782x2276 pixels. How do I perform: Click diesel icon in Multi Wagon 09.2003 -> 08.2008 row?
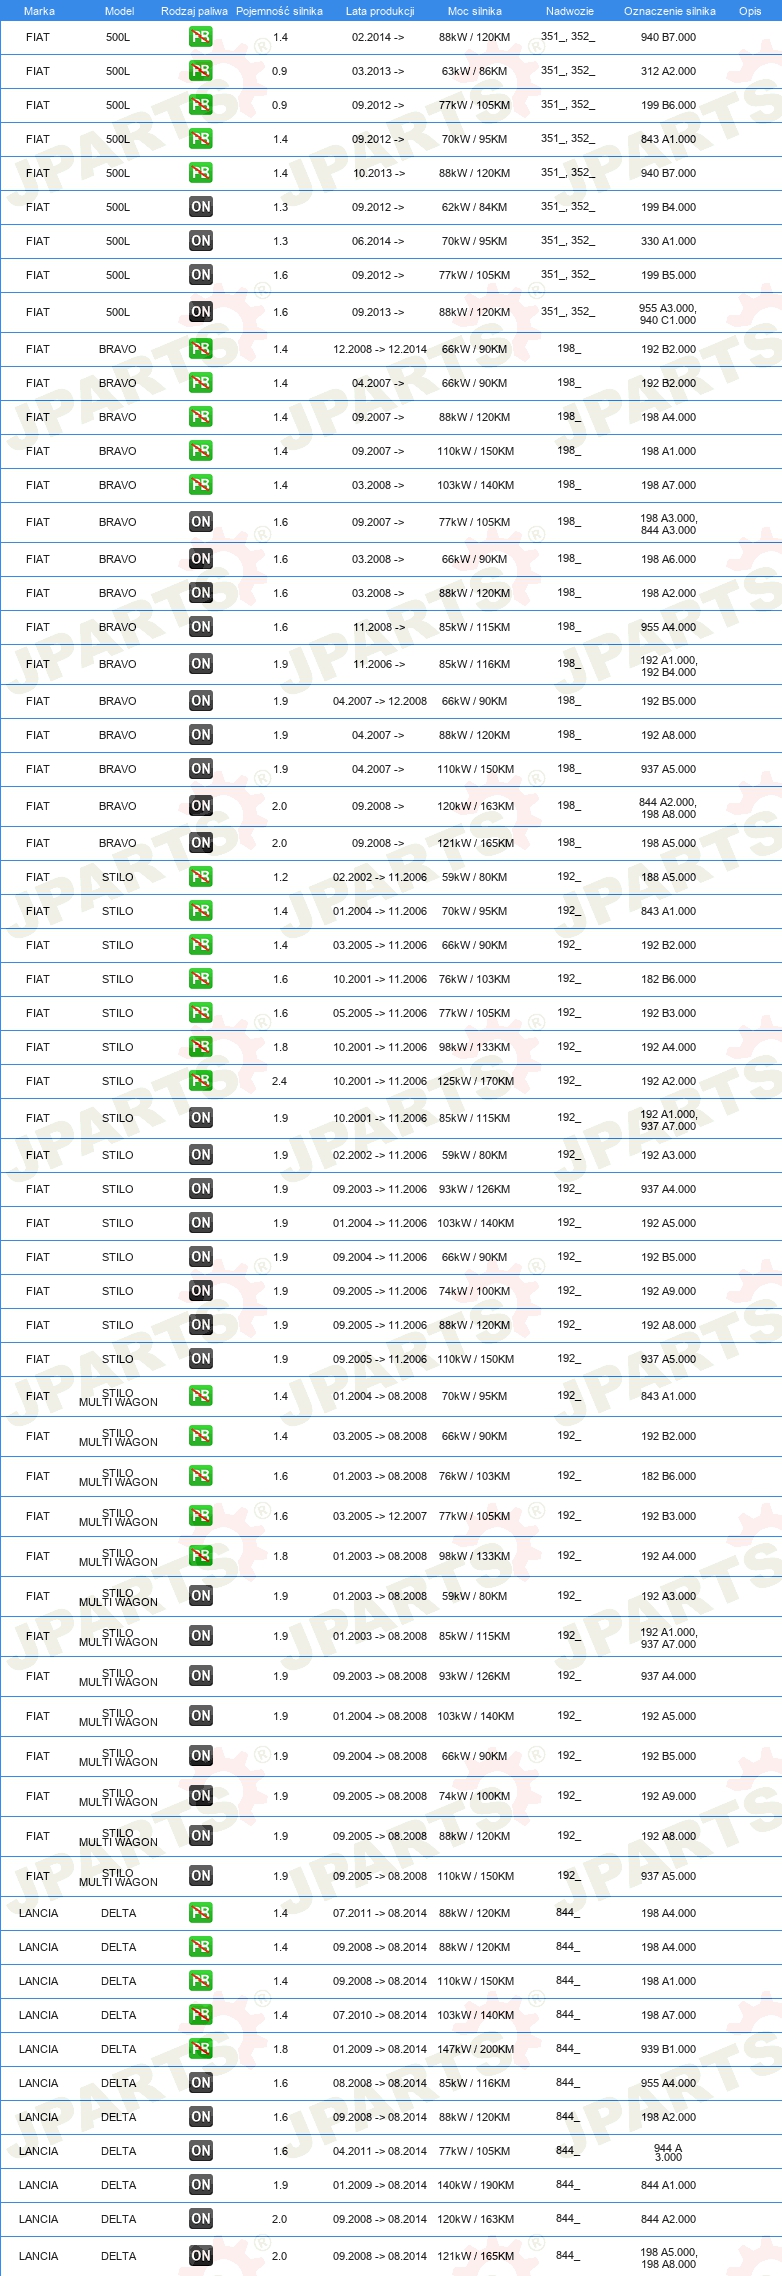click(x=201, y=1676)
